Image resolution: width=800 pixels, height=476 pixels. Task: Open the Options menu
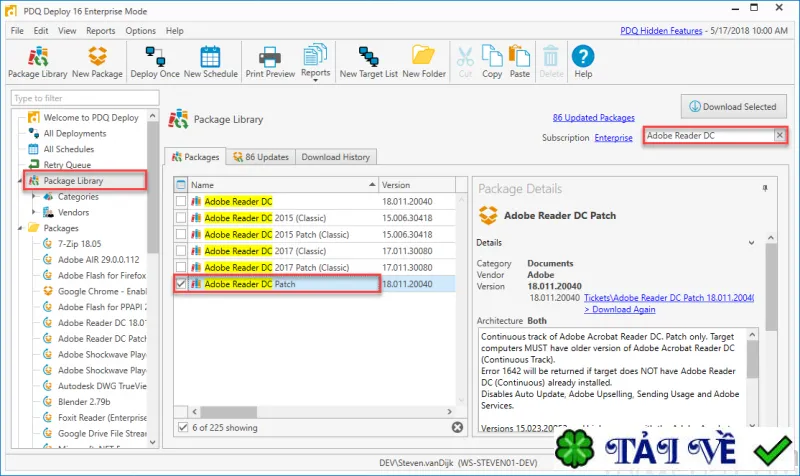140,31
